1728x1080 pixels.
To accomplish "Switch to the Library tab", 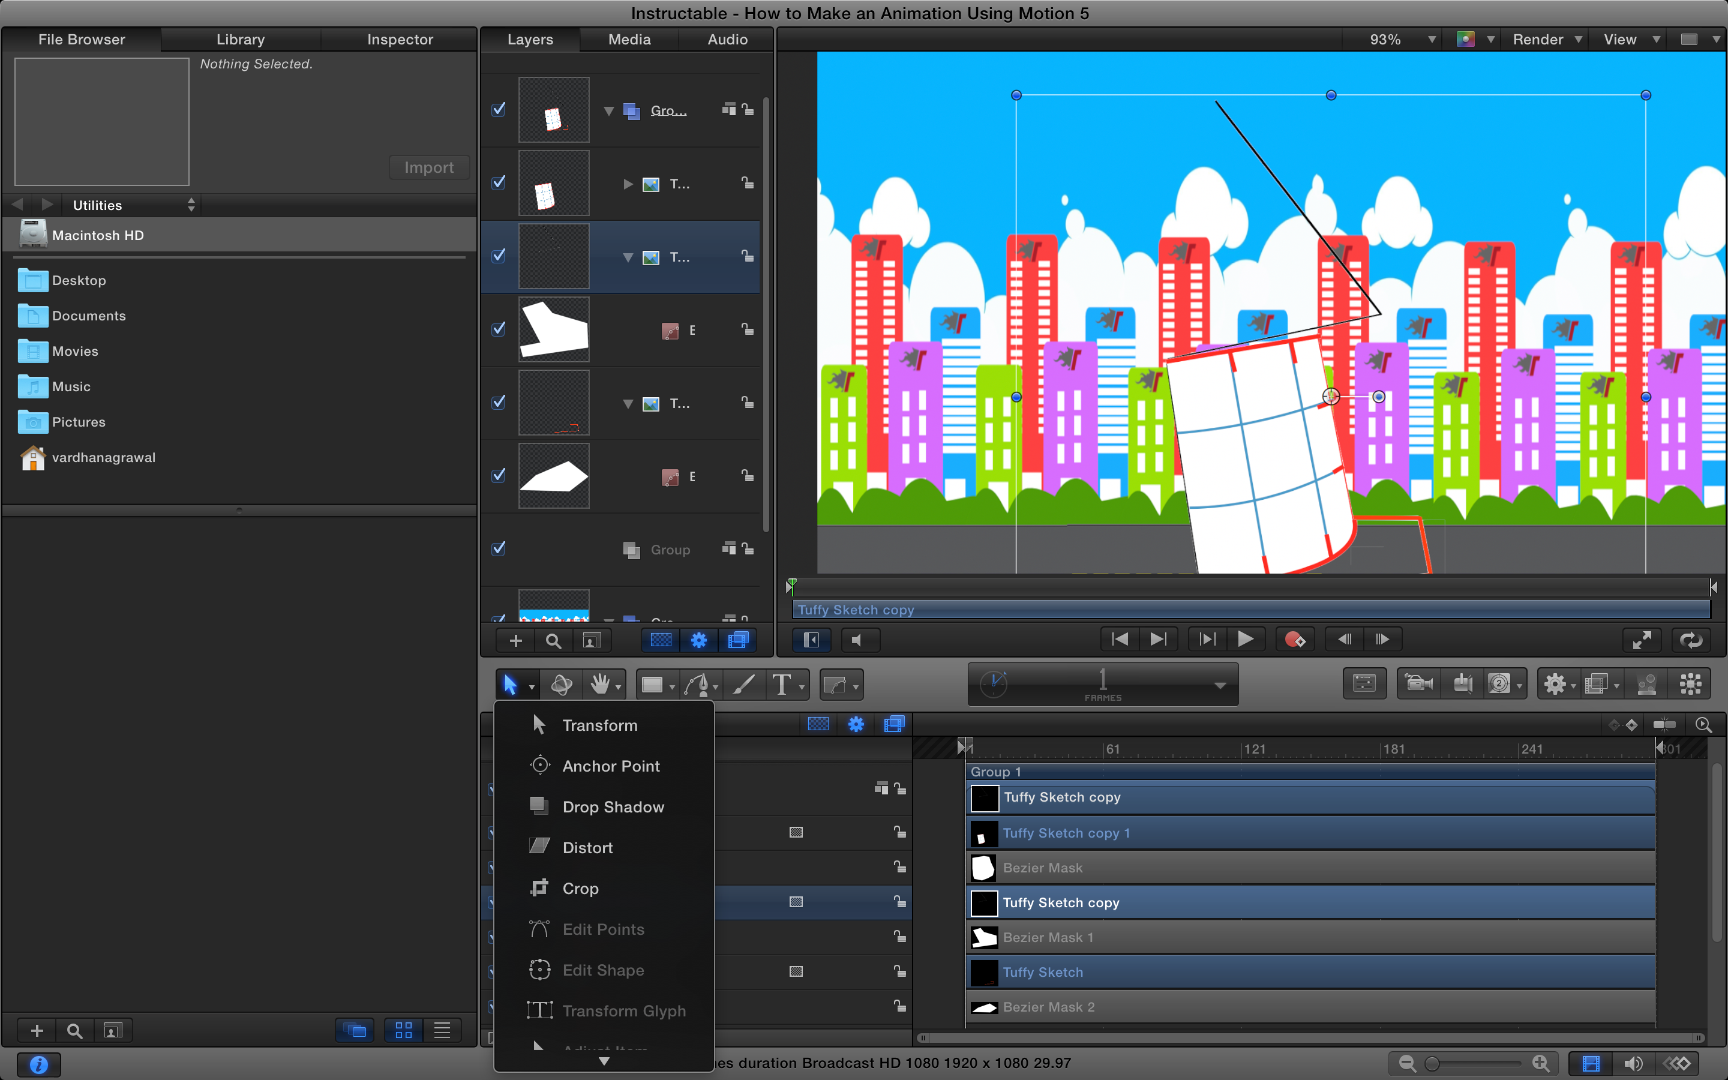I will tap(240, 39).
